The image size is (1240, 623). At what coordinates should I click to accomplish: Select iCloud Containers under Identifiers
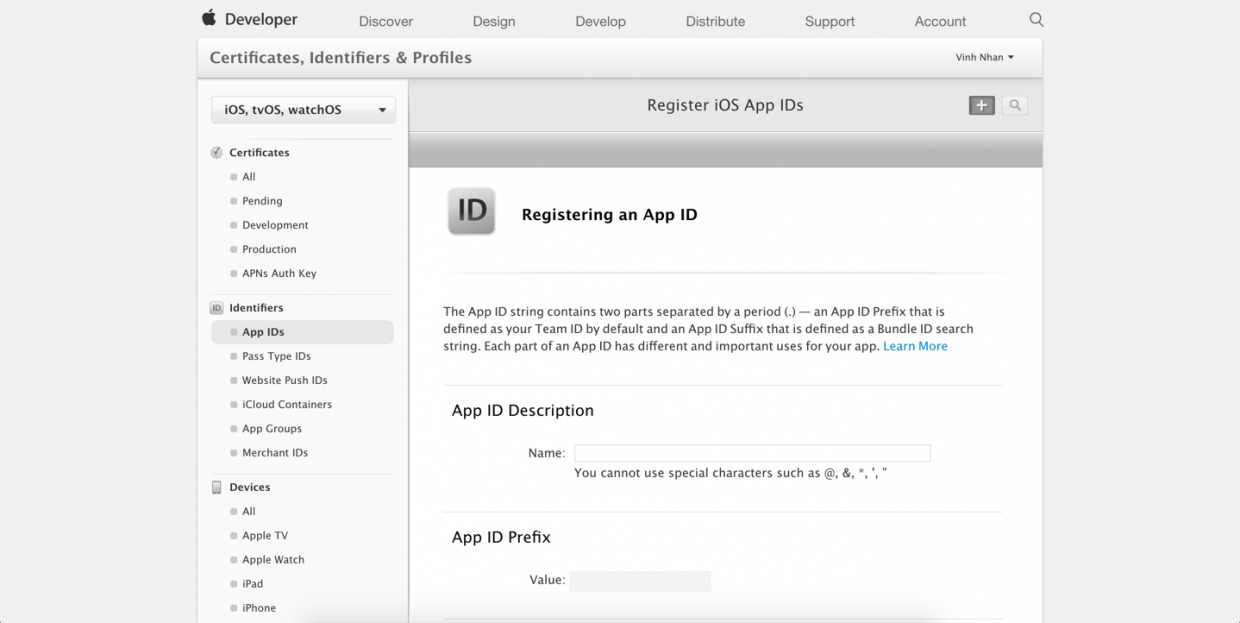pos(286,404)
